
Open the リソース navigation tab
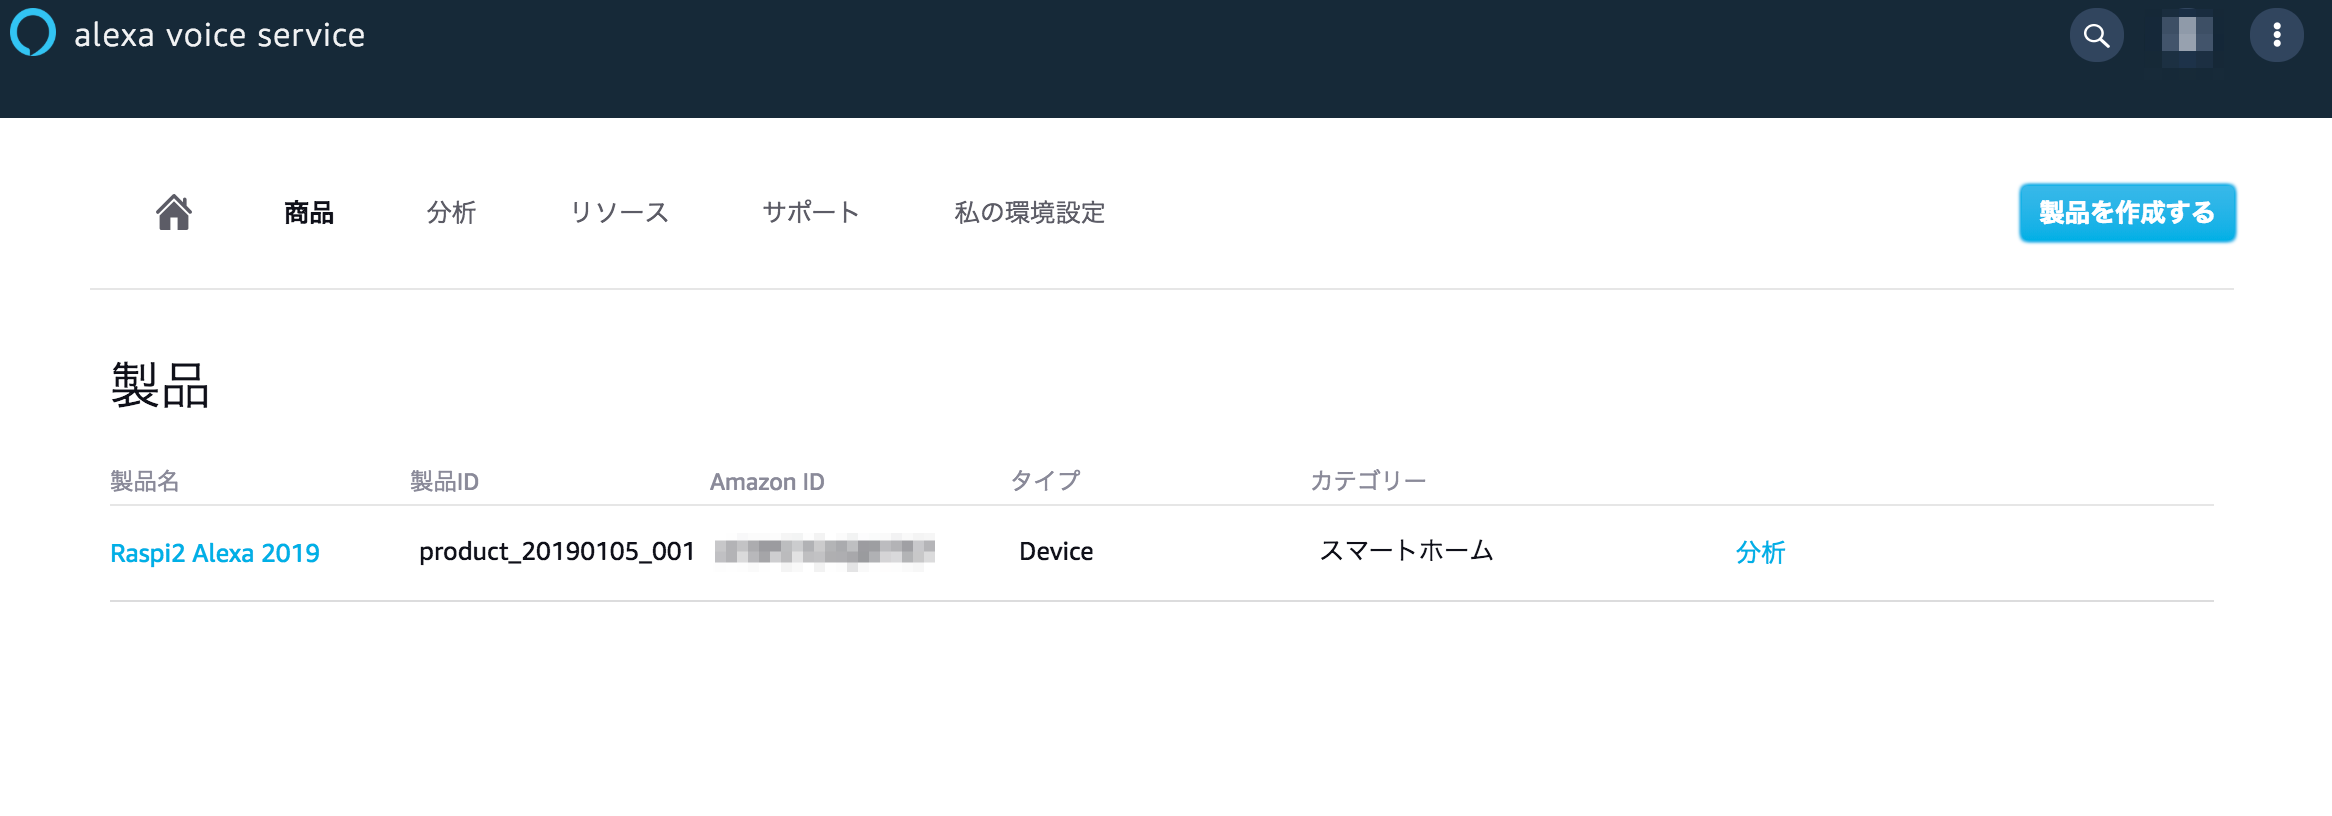pos(619,212)
